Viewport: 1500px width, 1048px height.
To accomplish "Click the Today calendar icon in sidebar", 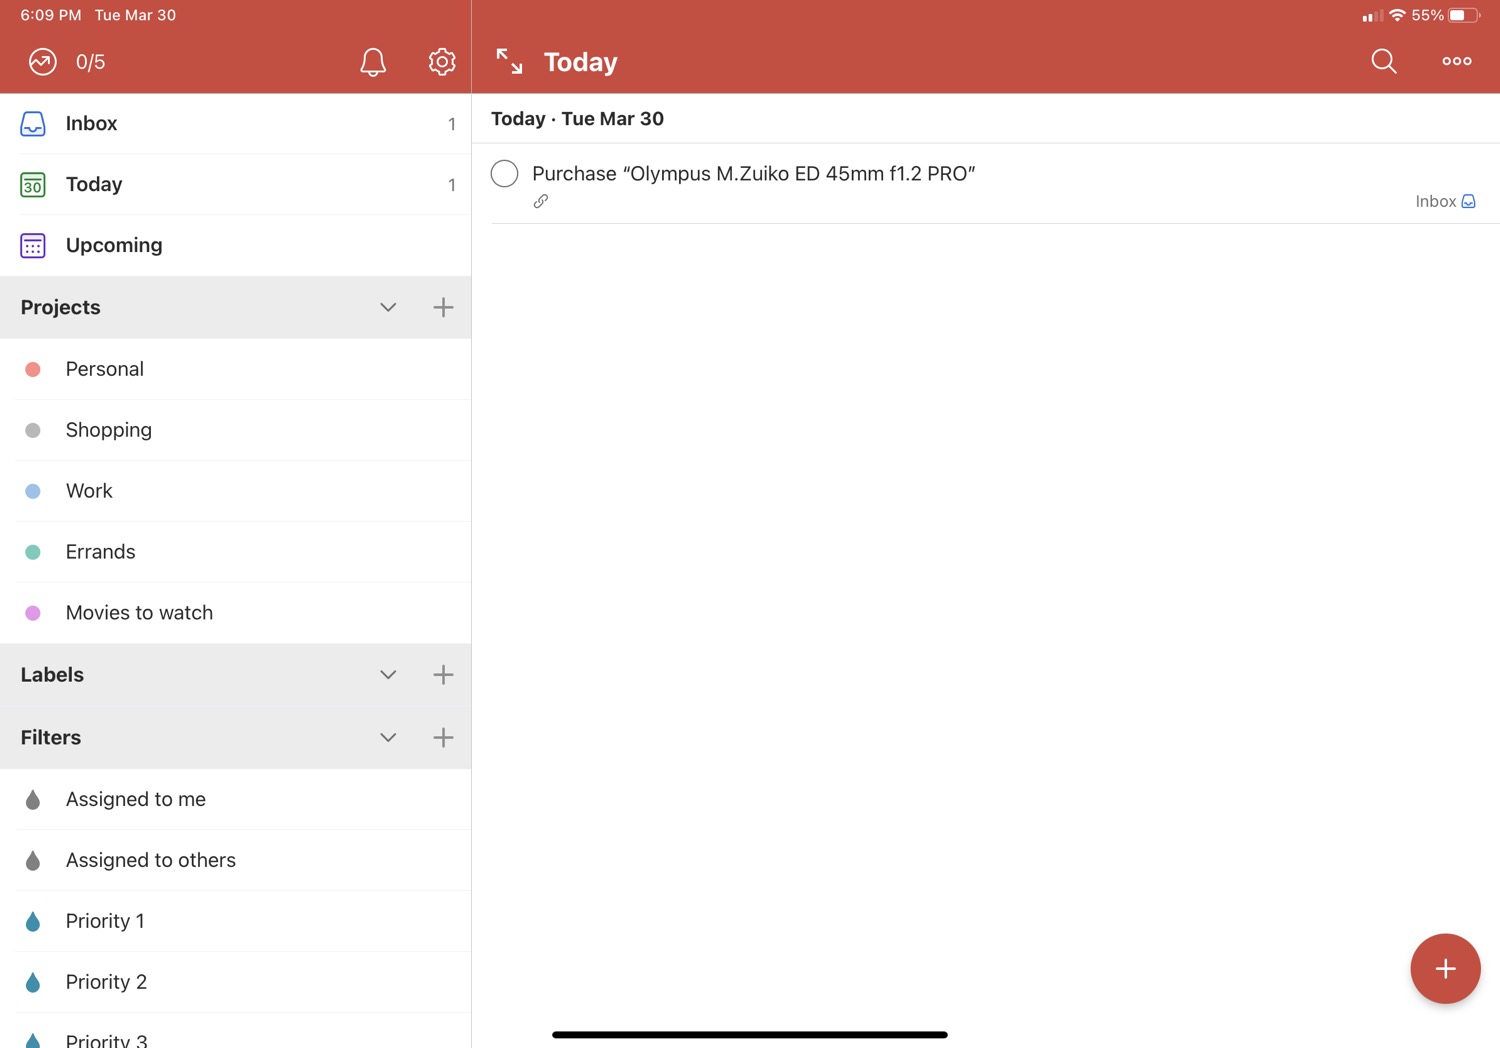I will (33, 185).
